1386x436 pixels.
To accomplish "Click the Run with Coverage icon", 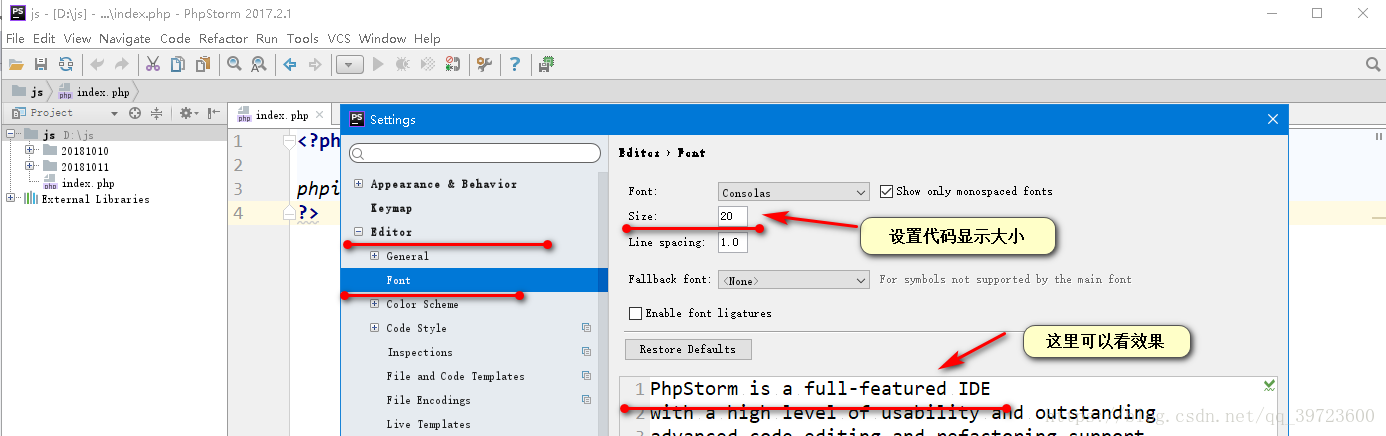I will coord(428,64).
